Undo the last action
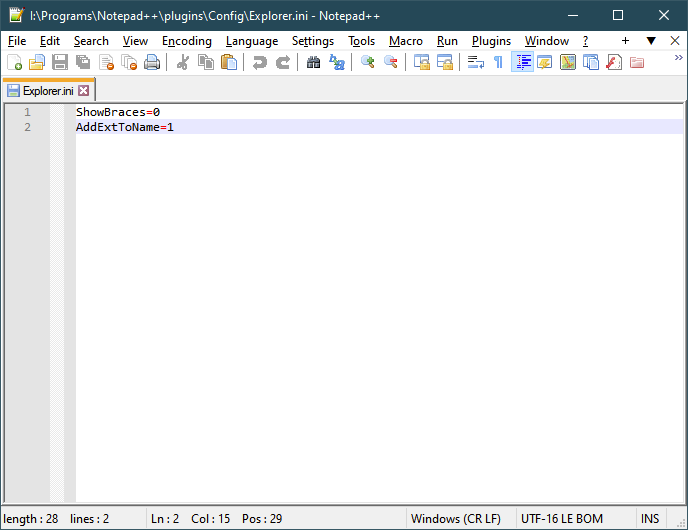This screenshot has width=688, height=530. click(x=259, y=62)
